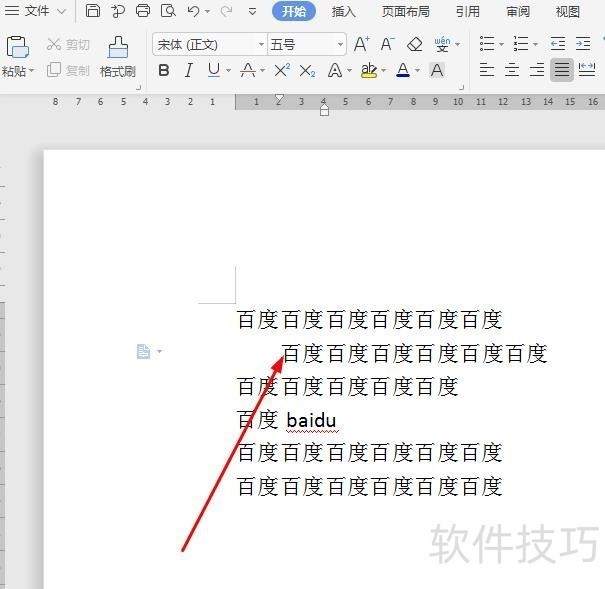Toggle character shading A icon
605x589 pixels.
pyautogui.click(x=437, y=71)
